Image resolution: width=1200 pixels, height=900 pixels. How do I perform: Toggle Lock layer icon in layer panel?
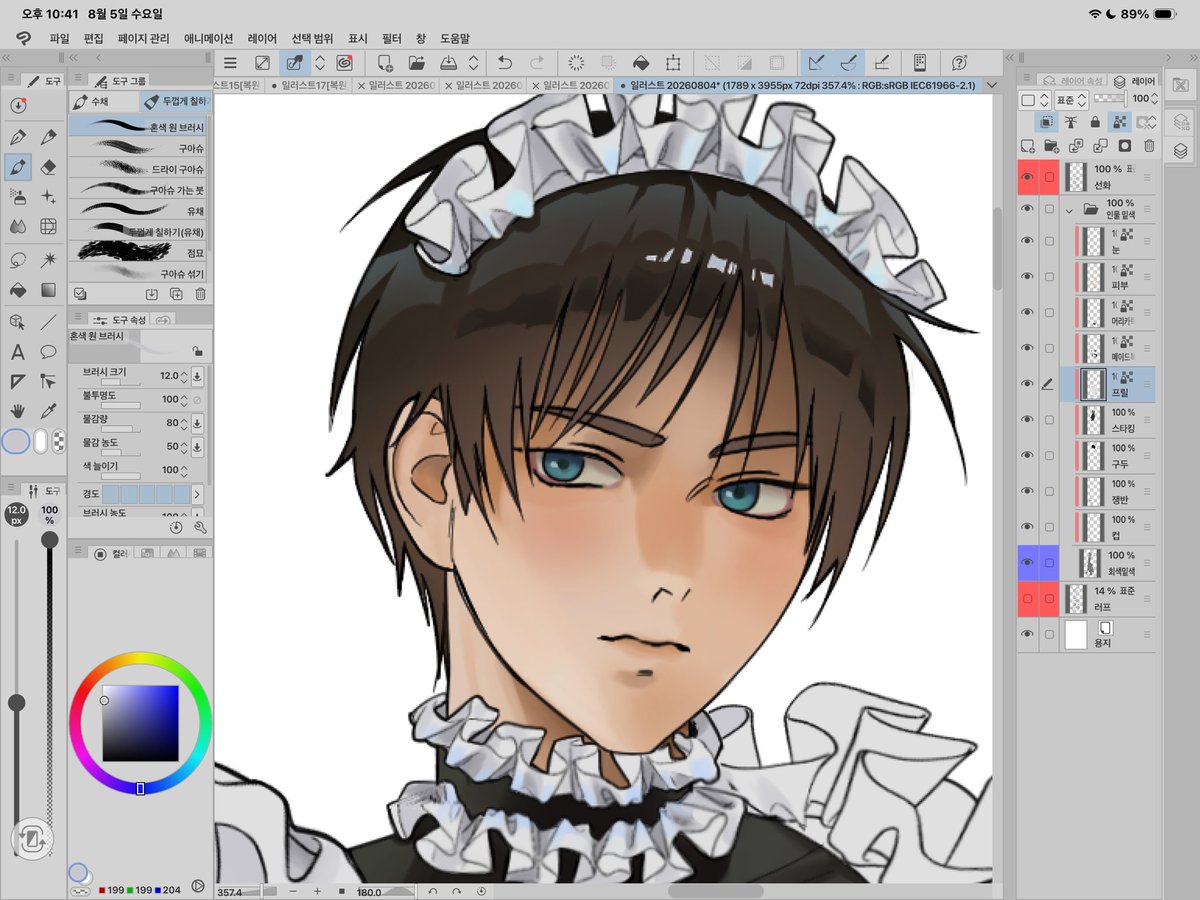(1095, 122)
